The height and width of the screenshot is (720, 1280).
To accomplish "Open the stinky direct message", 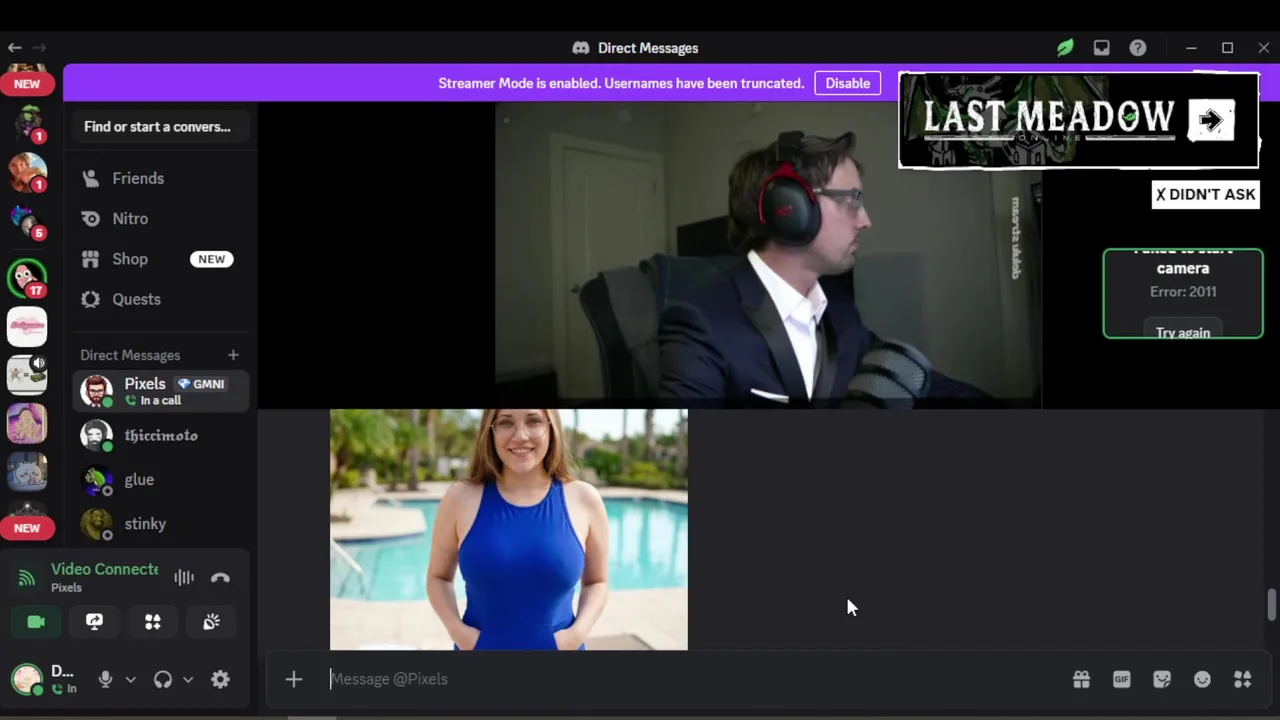I will [x=160, y=524].
